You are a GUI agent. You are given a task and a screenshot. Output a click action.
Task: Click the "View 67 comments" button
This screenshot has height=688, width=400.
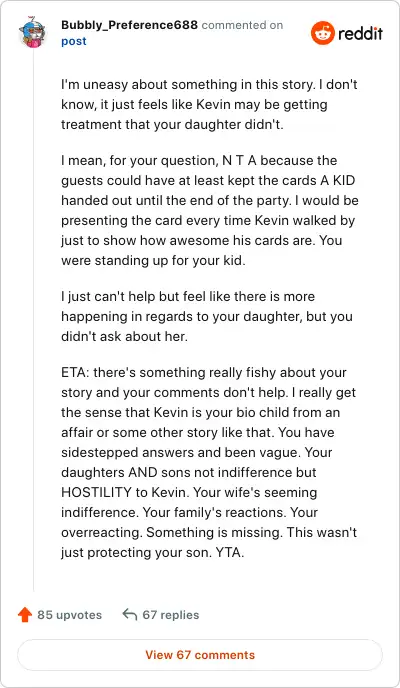tap(200, 655)
